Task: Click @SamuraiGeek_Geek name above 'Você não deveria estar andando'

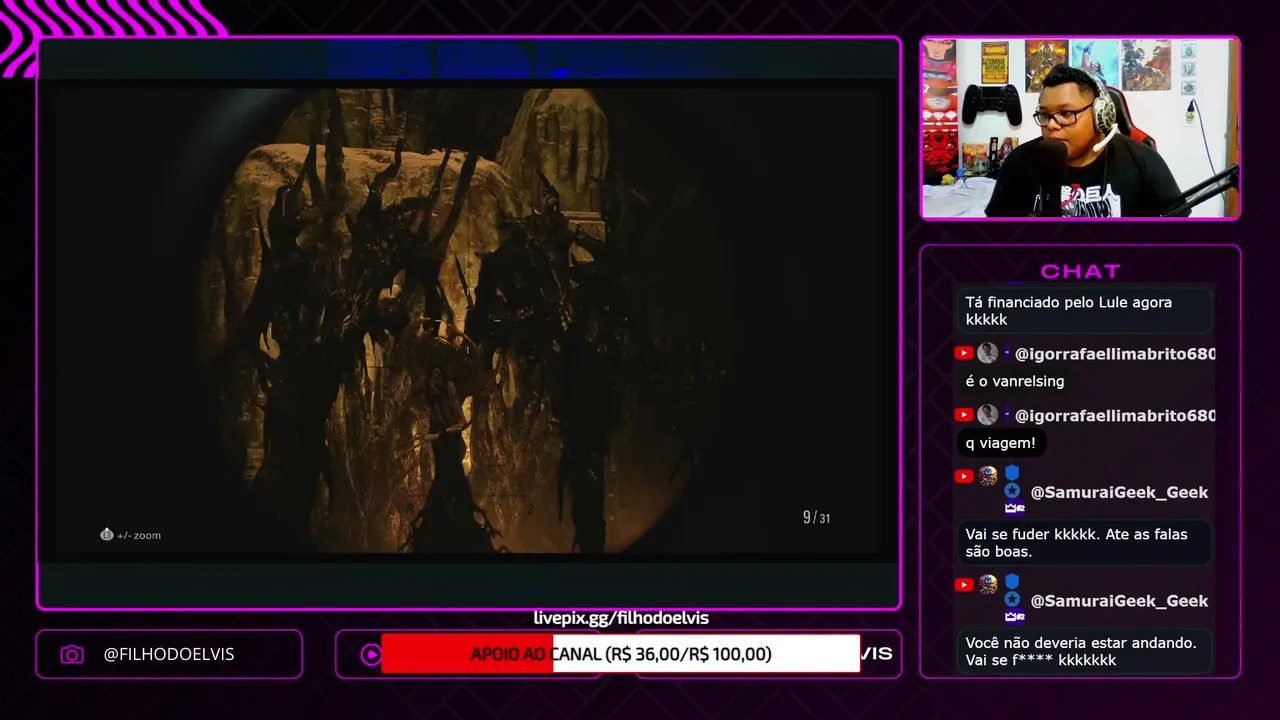Action: pyautogui.click(x=1119, y=601)
